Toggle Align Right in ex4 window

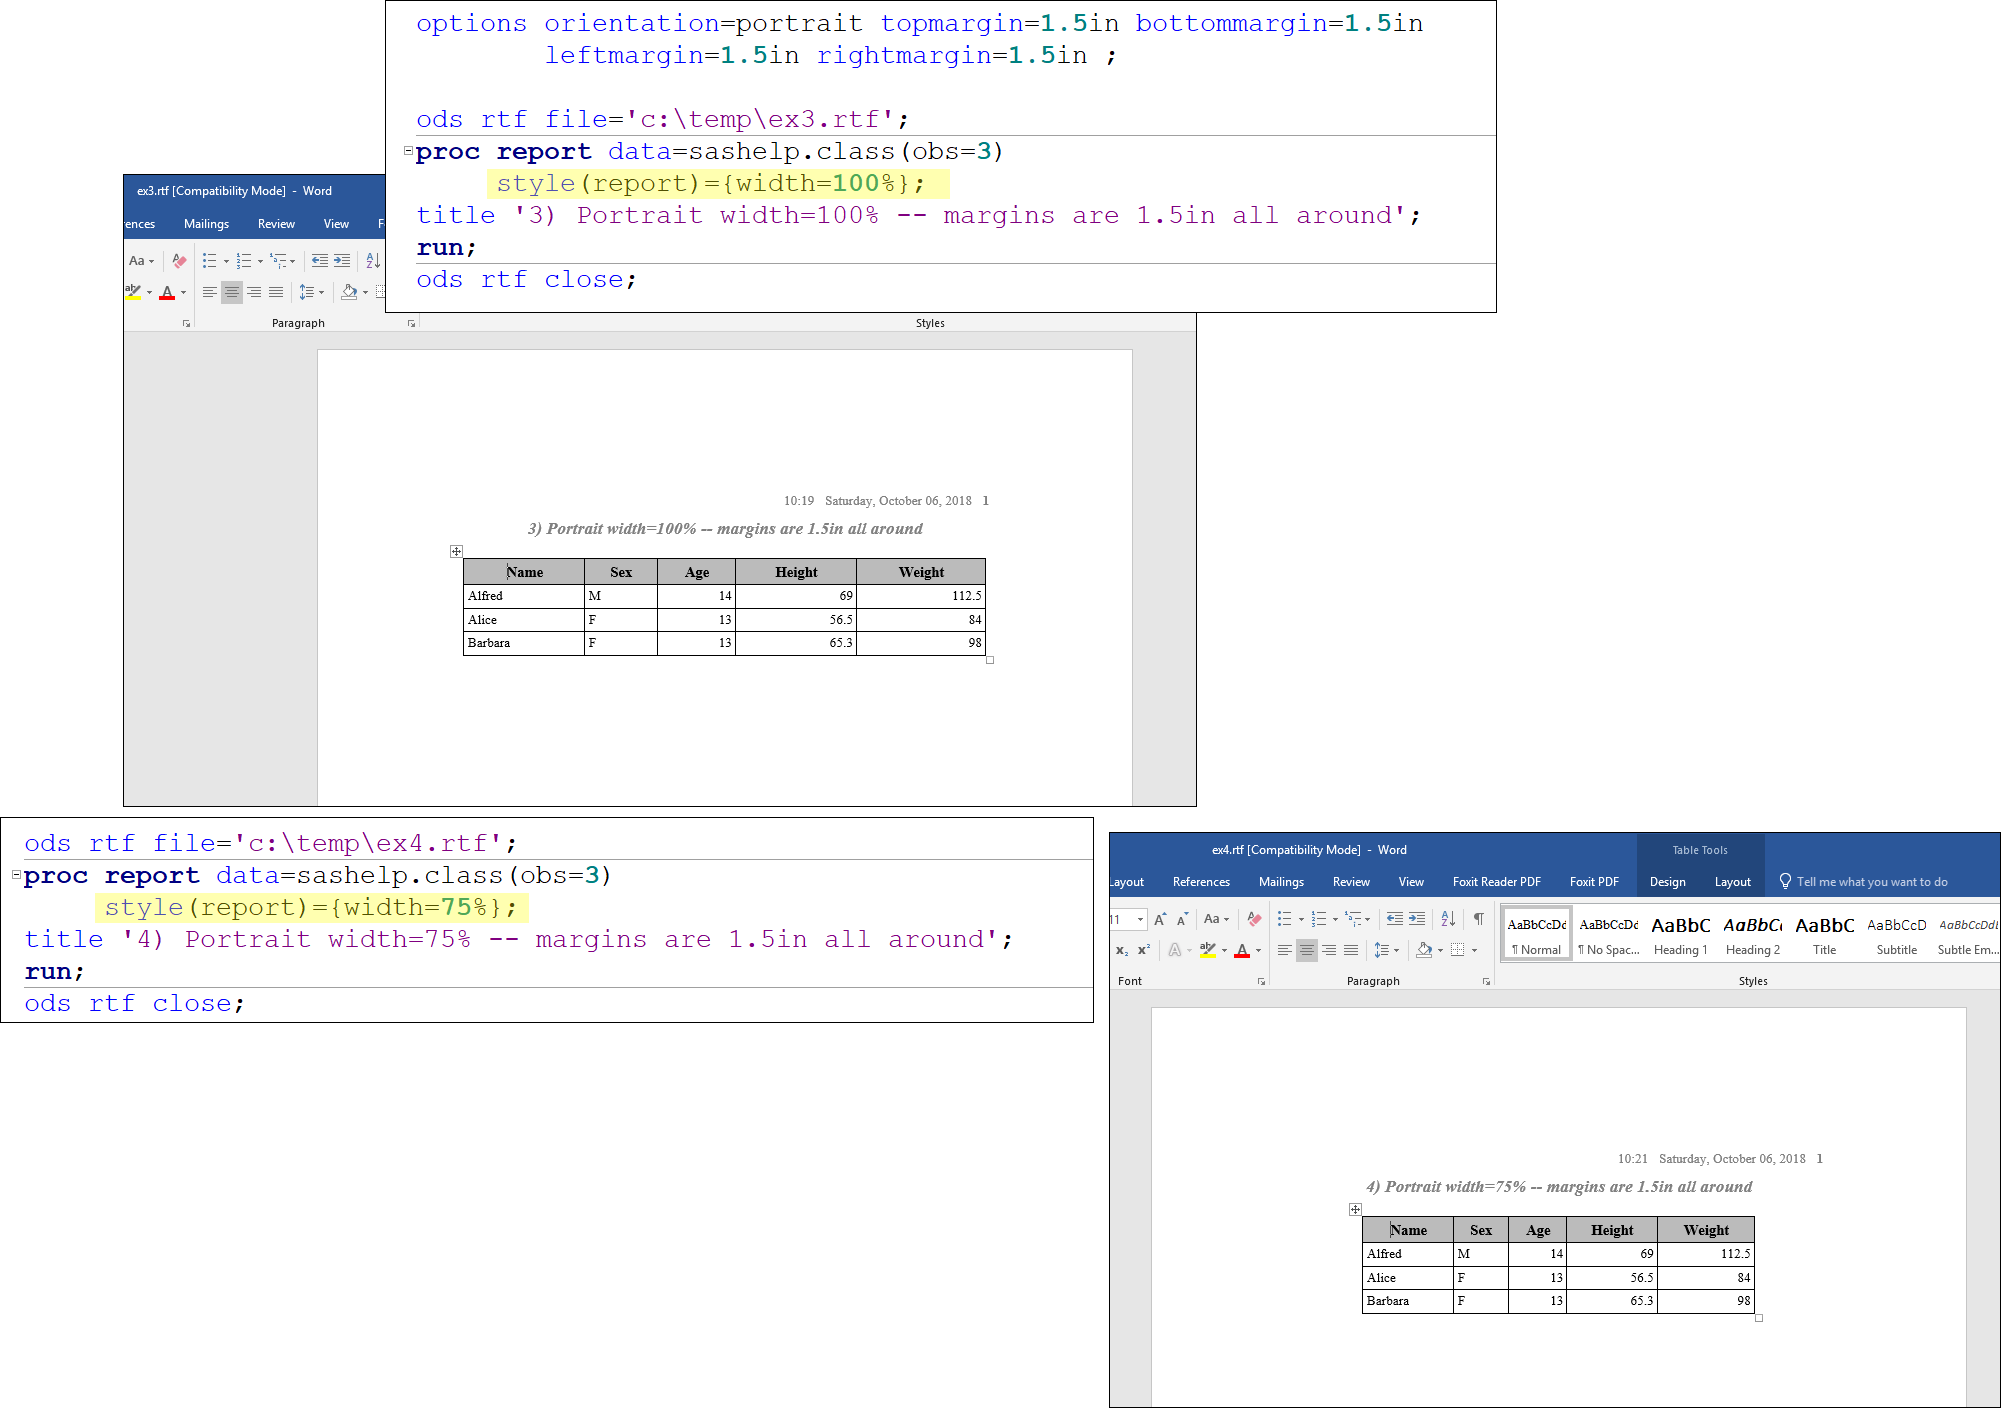1329,950
